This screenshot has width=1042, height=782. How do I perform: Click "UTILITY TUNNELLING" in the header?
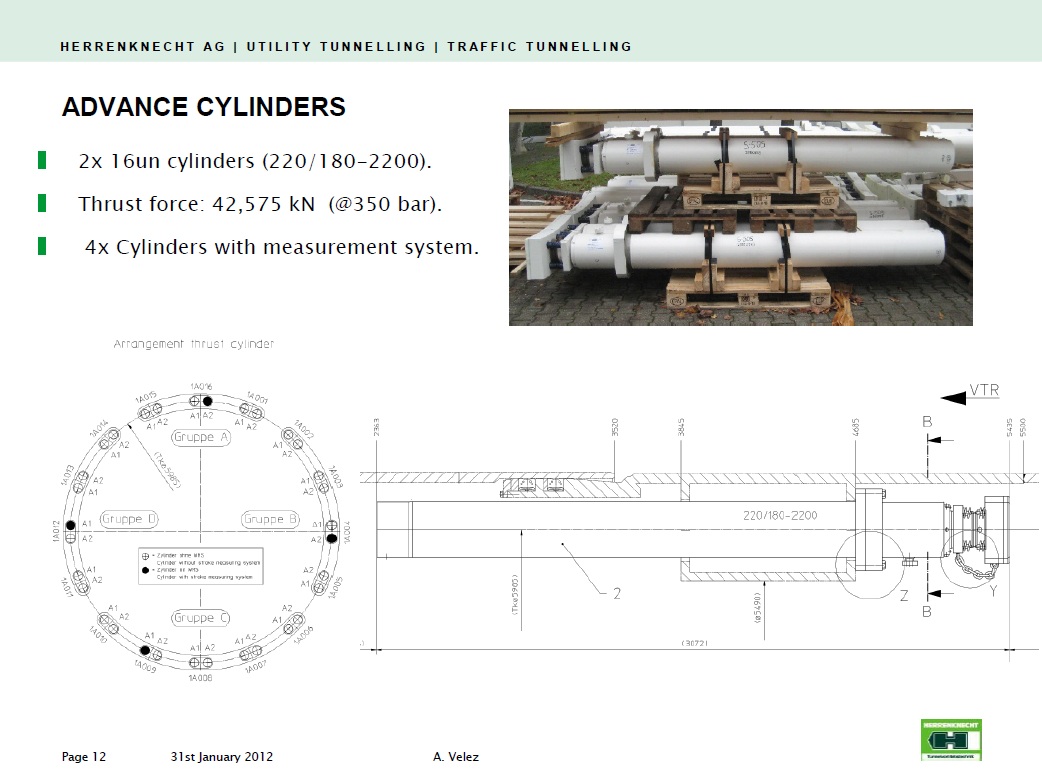[336, 47]
